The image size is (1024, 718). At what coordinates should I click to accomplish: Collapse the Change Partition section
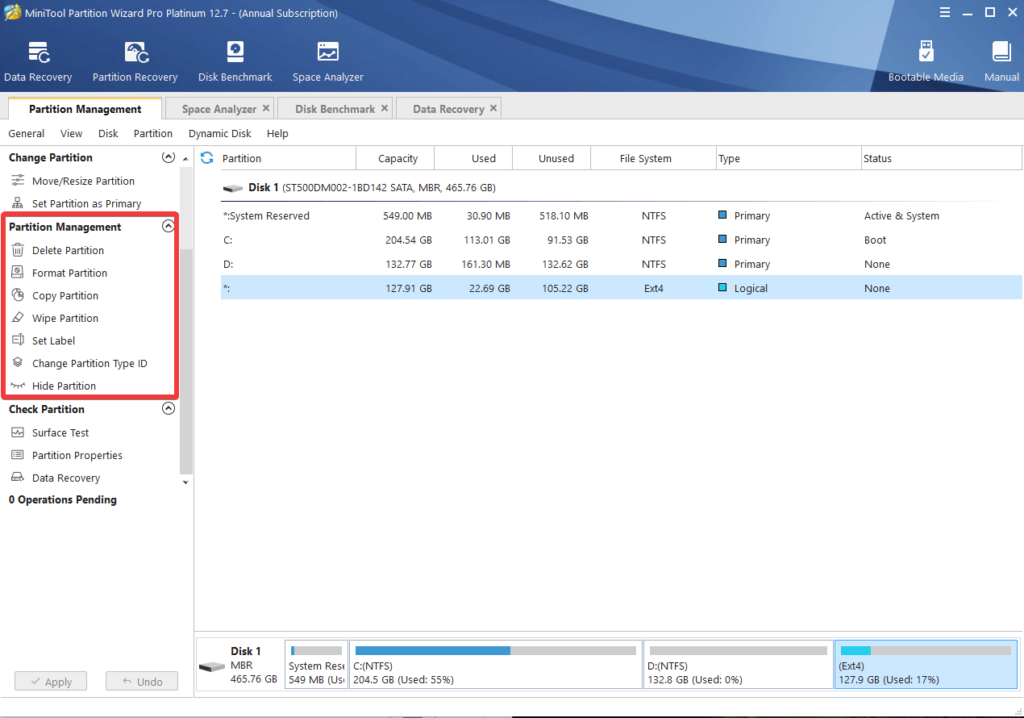click(x=168, y=157)
